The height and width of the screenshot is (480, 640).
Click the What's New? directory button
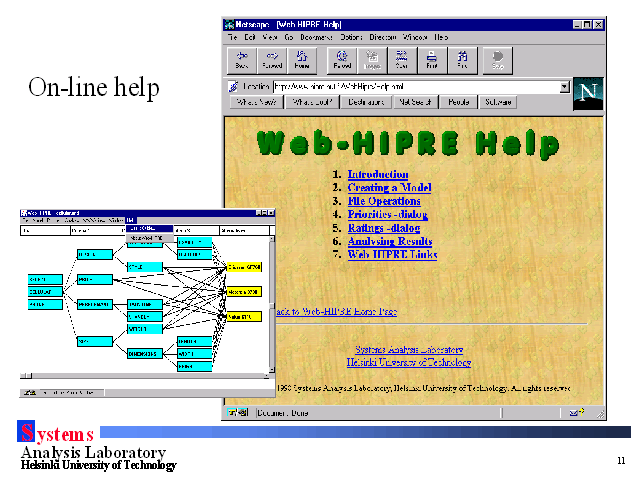pyautogui.click(x=254, y=102)
